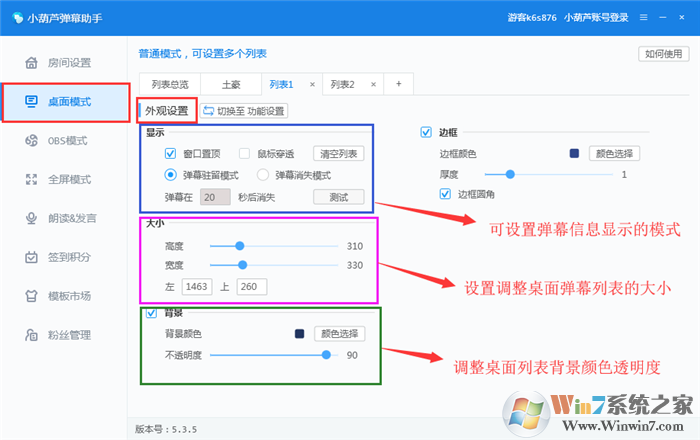This screenshot has width=700, height=440.
Task: Switch to 土豪 tab
Action: tap(231, 84)
